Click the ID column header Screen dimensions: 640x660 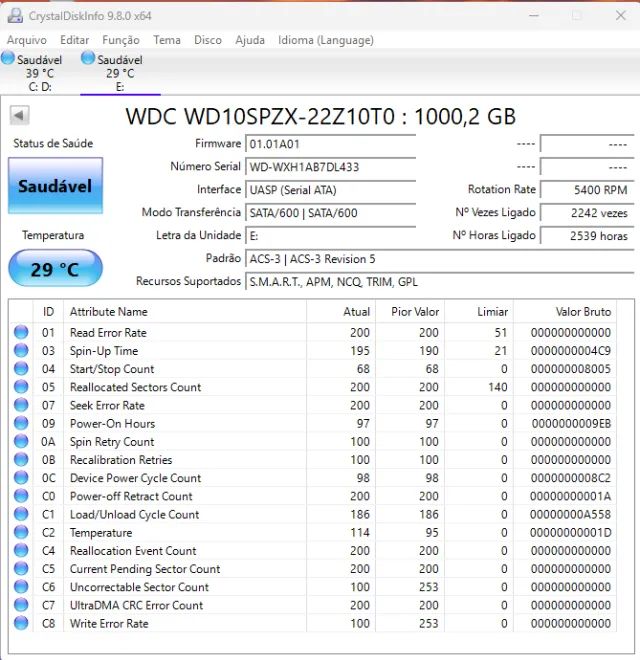tap(48, 311)
